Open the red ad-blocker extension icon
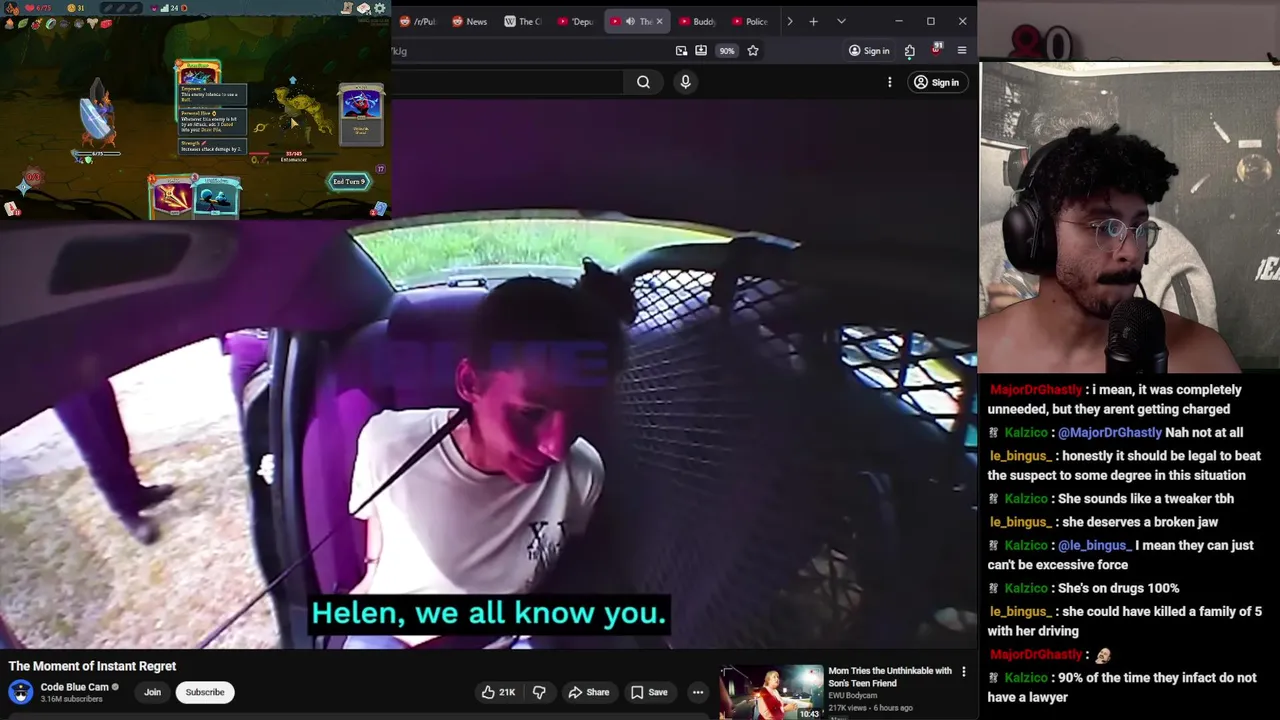 [x=937, y=50]
